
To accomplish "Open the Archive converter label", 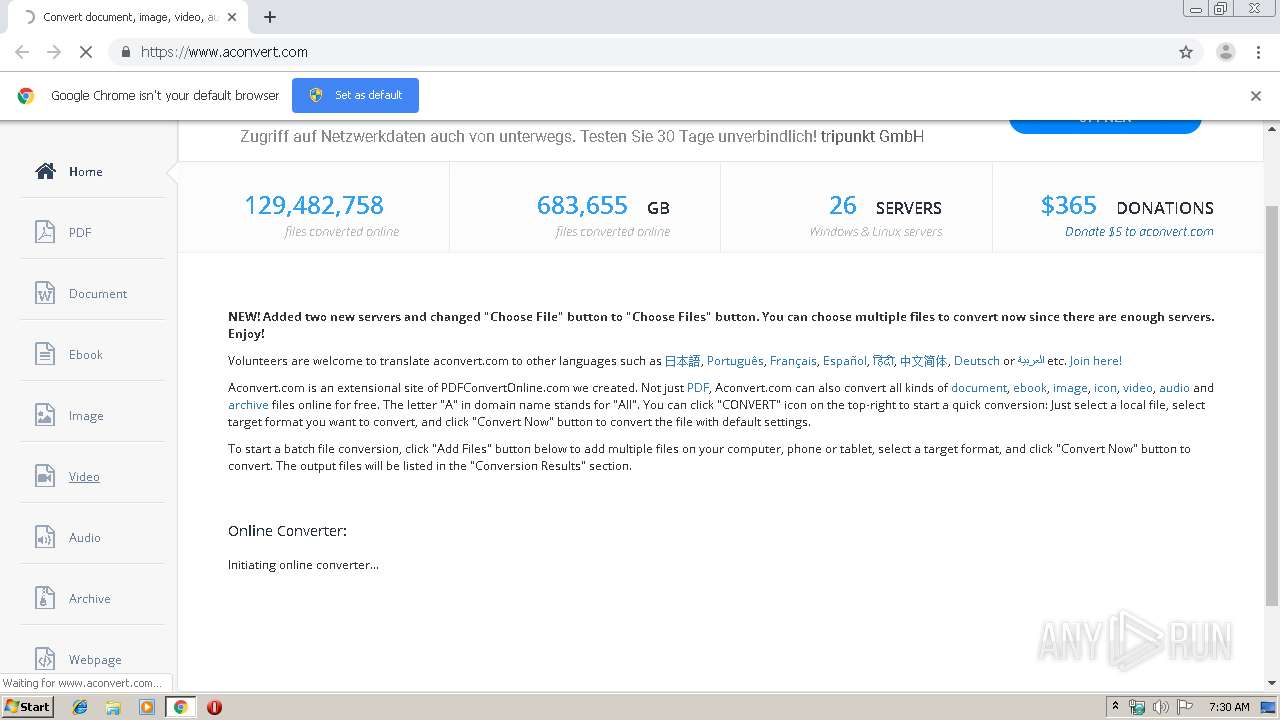I will click(x=90, y=599).
